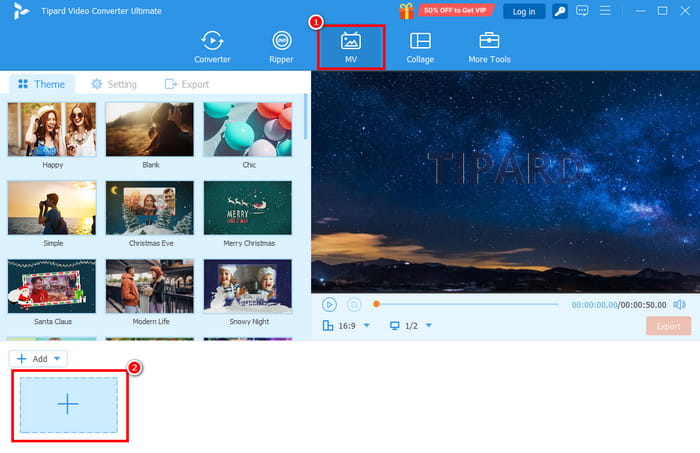Click the 50% OFF to Get VIP banner

[x=455, y=10]
